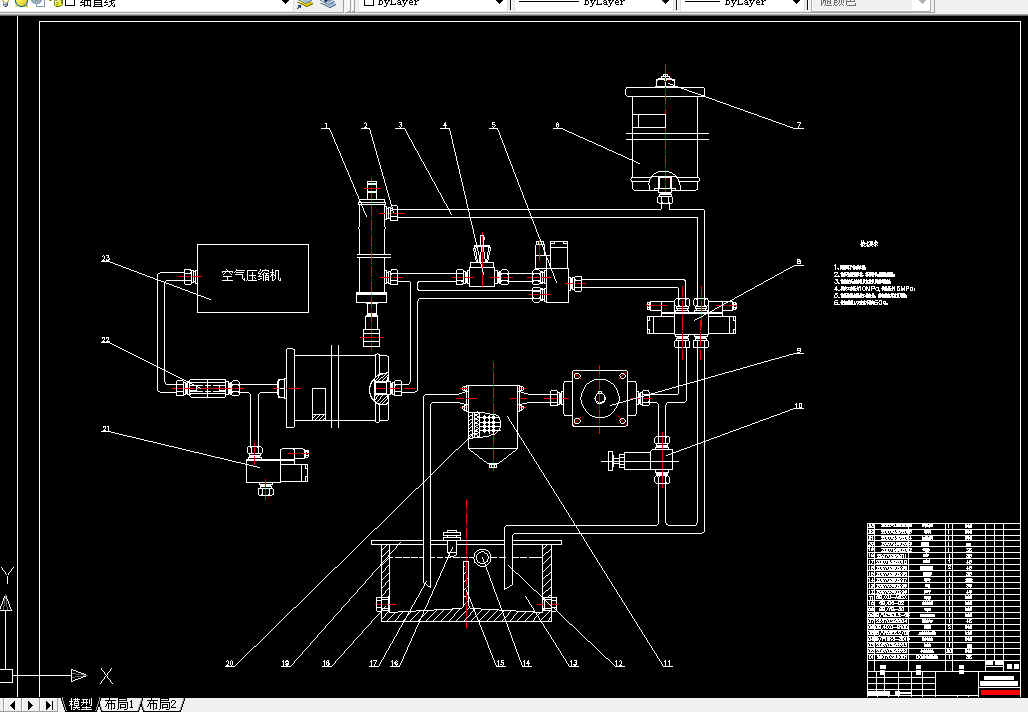The height and width of the screenshot is (712, 1028).
Task: Click the previous-tab arrow beside layout tabs
Action: [x=12, y=705]
